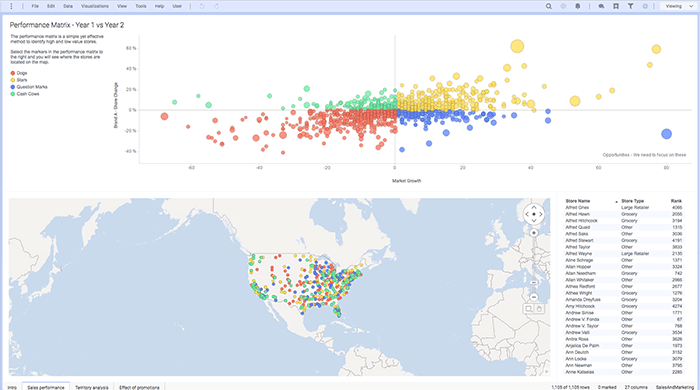Open the filters funnel icon
Screen dimensions: 700x390
pyautogui.click(x=630, y=6)
